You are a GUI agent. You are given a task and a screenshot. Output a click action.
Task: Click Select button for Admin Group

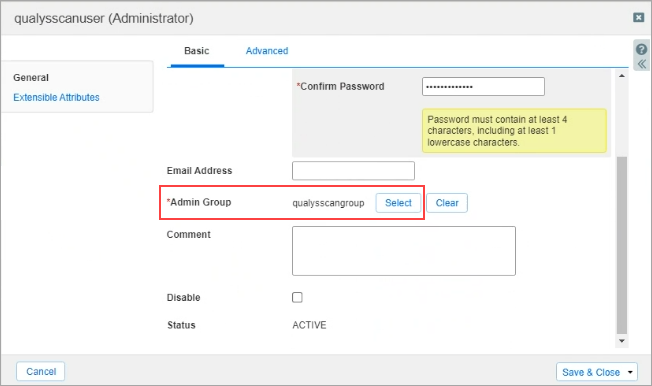398,203
